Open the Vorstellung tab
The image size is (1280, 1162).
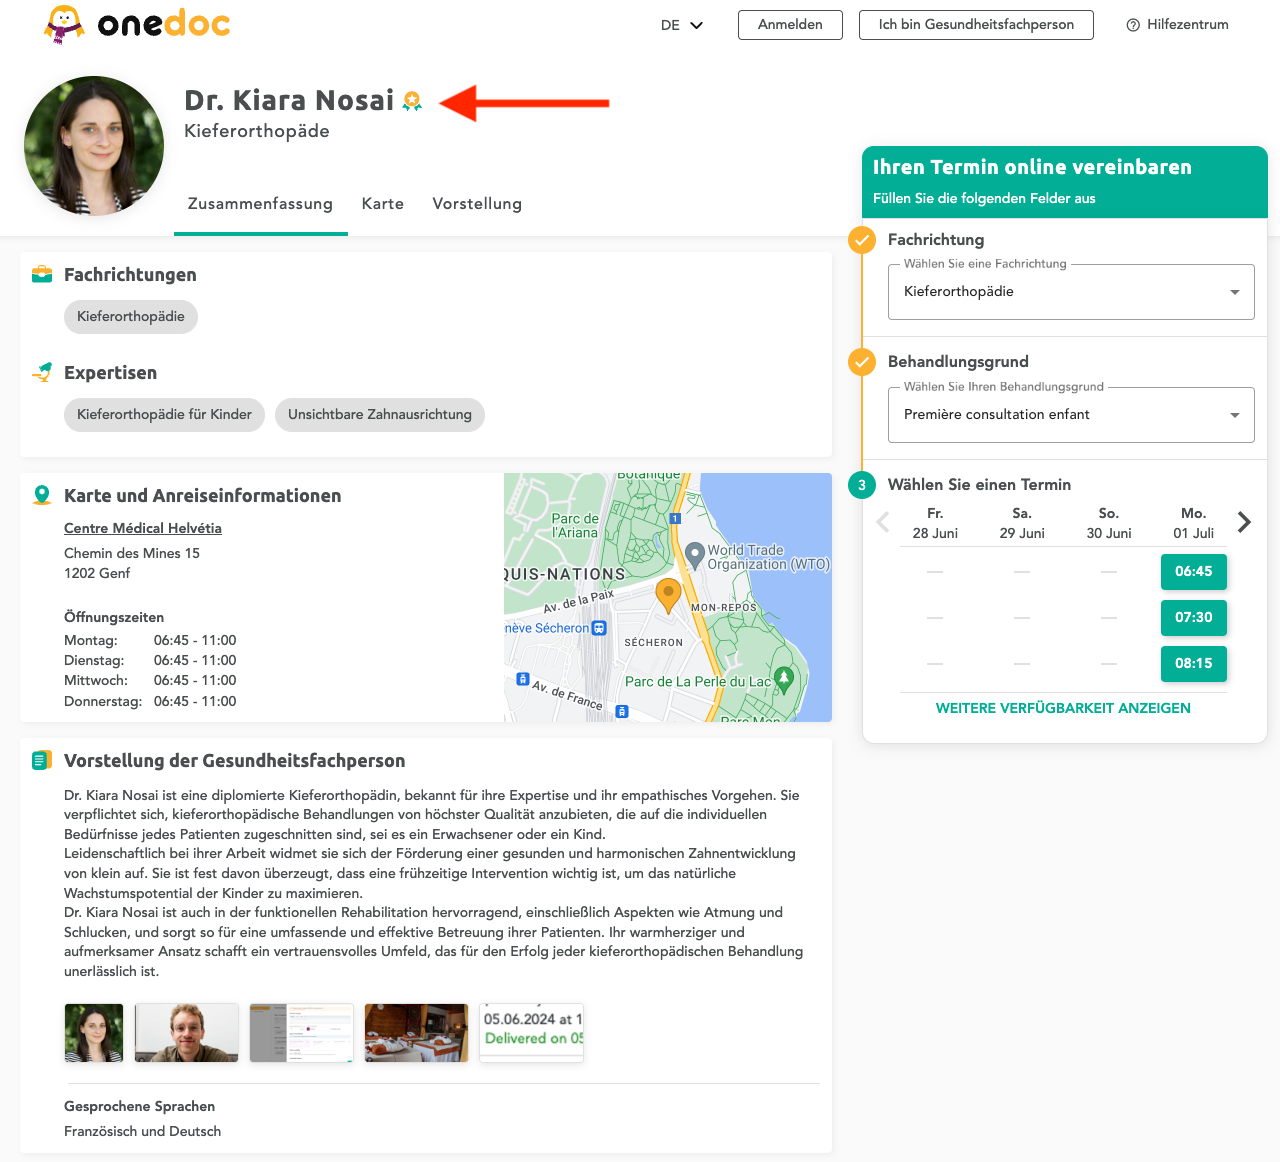pos(477,204)
